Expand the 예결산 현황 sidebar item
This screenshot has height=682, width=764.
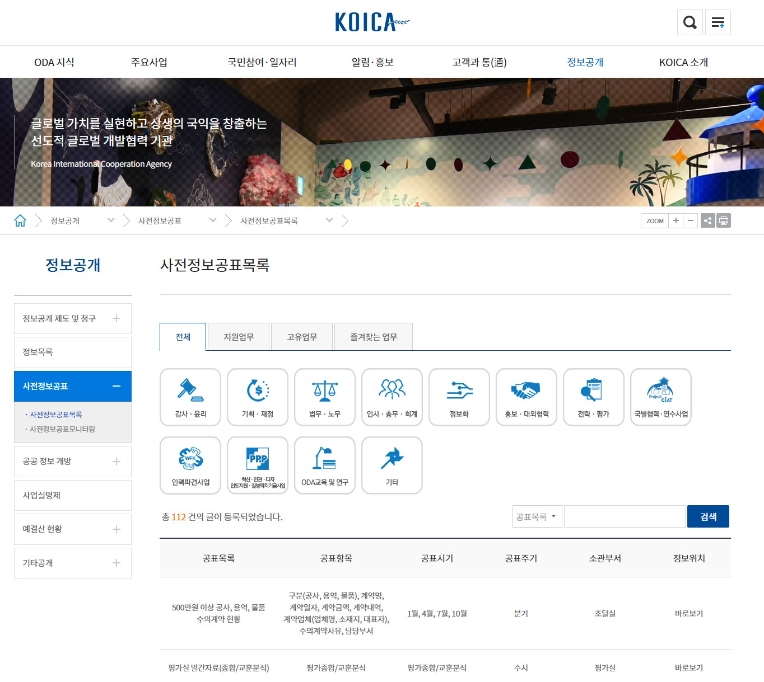116,529
